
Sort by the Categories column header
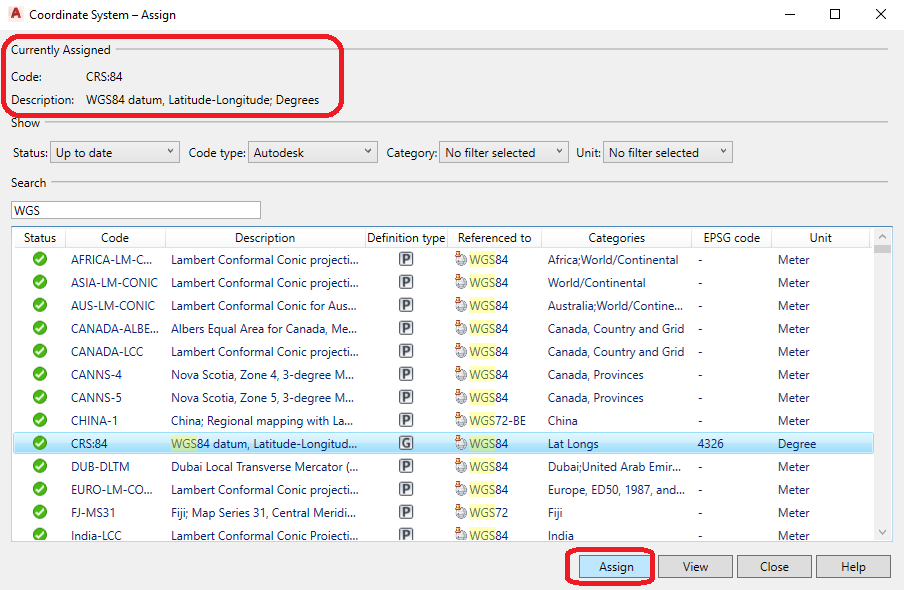point(616,238)
